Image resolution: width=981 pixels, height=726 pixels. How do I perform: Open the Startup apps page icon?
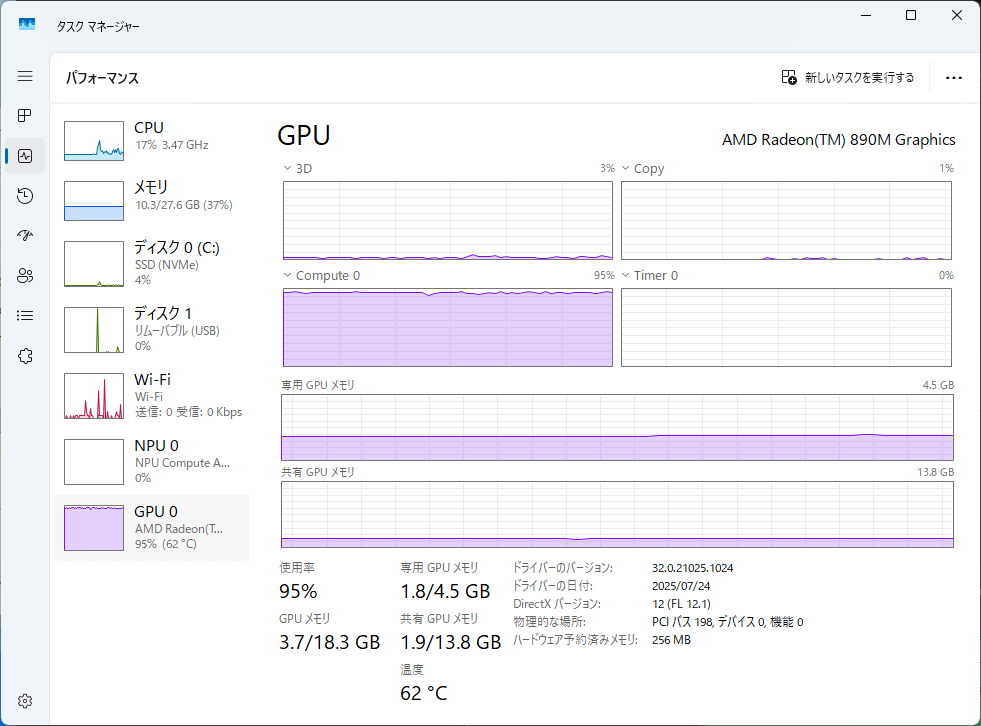click(25, 236)
